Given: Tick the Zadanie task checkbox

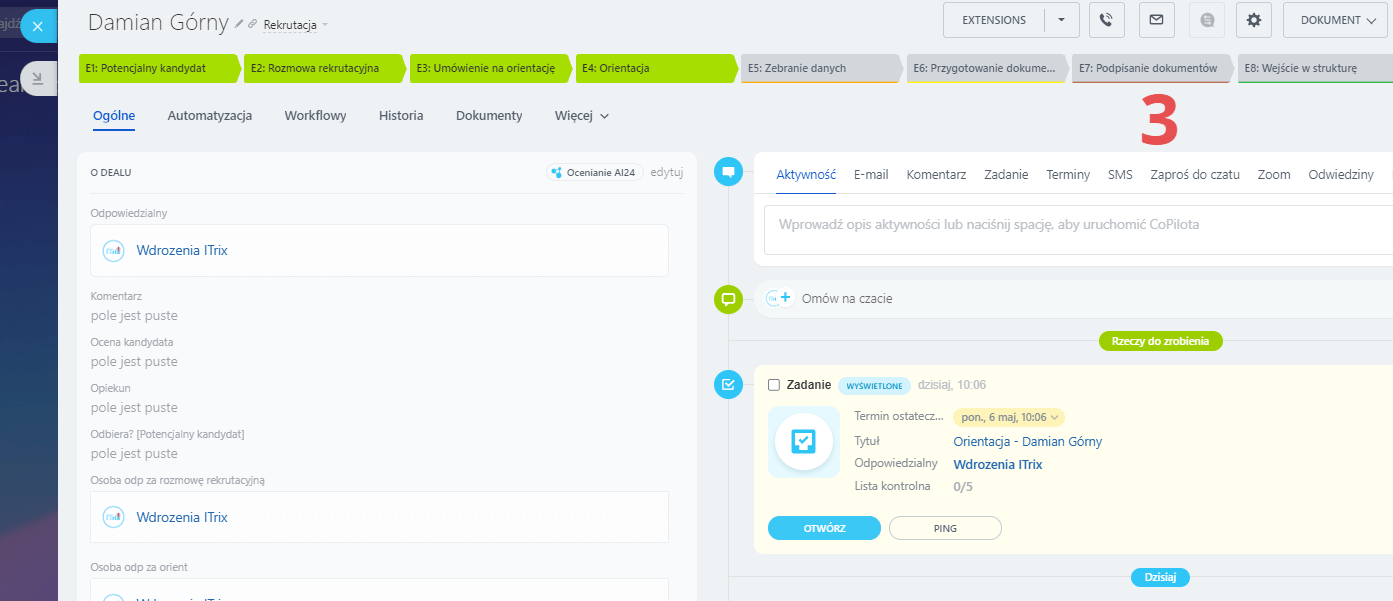Looking at the screenshot, I should (x=774, y=385).
